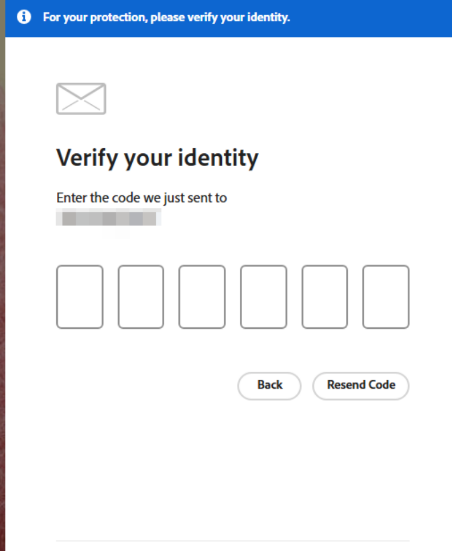Click the 'Enter the code we just sent to' text

pyautogui.click(x=142, y=198)
